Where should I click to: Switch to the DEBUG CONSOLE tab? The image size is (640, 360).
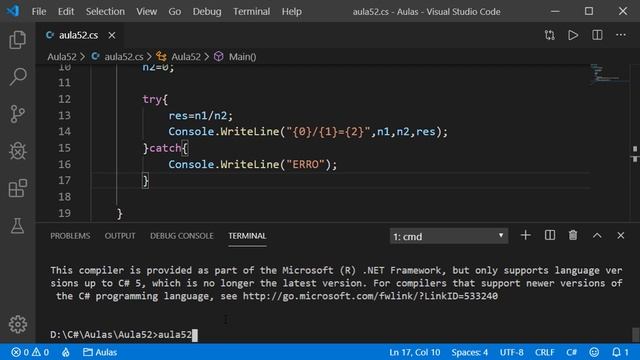click(x=182, y=236)
